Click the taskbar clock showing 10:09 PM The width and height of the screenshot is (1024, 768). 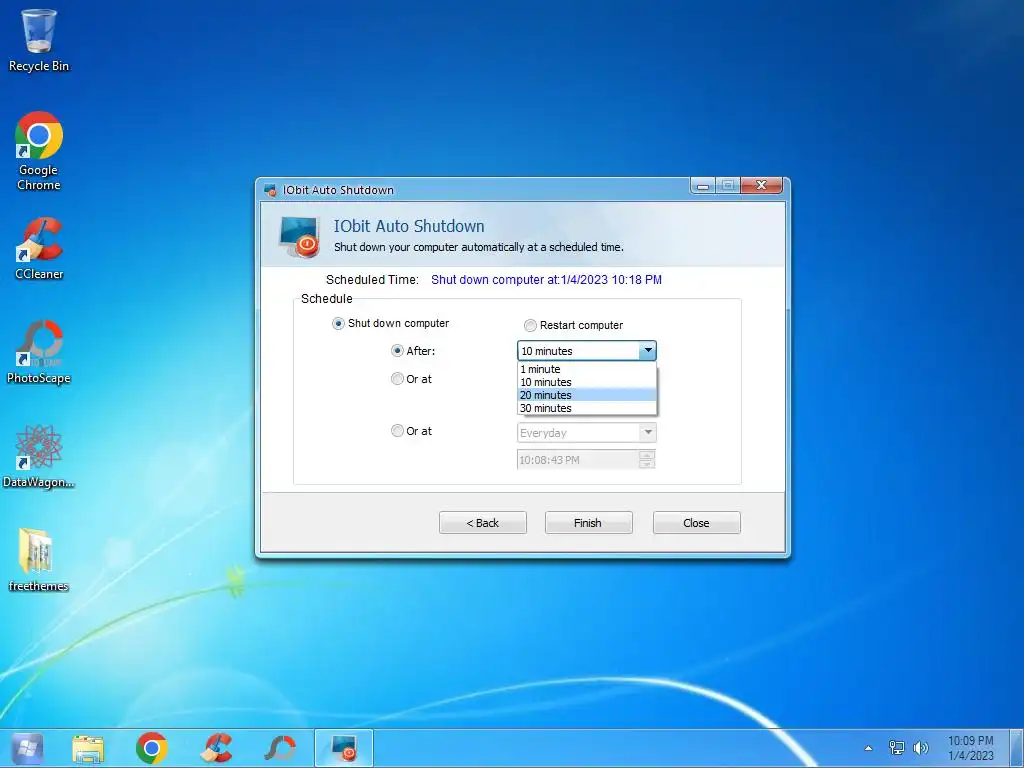(970, 748)
